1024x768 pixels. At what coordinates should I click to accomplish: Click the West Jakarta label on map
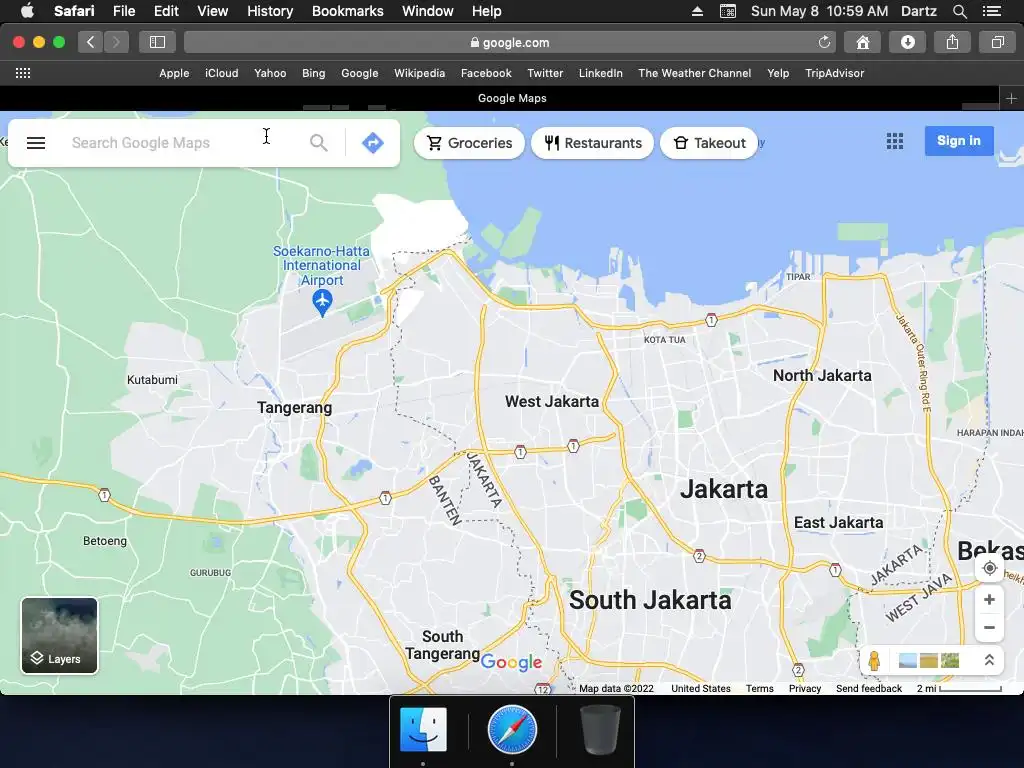552,402
